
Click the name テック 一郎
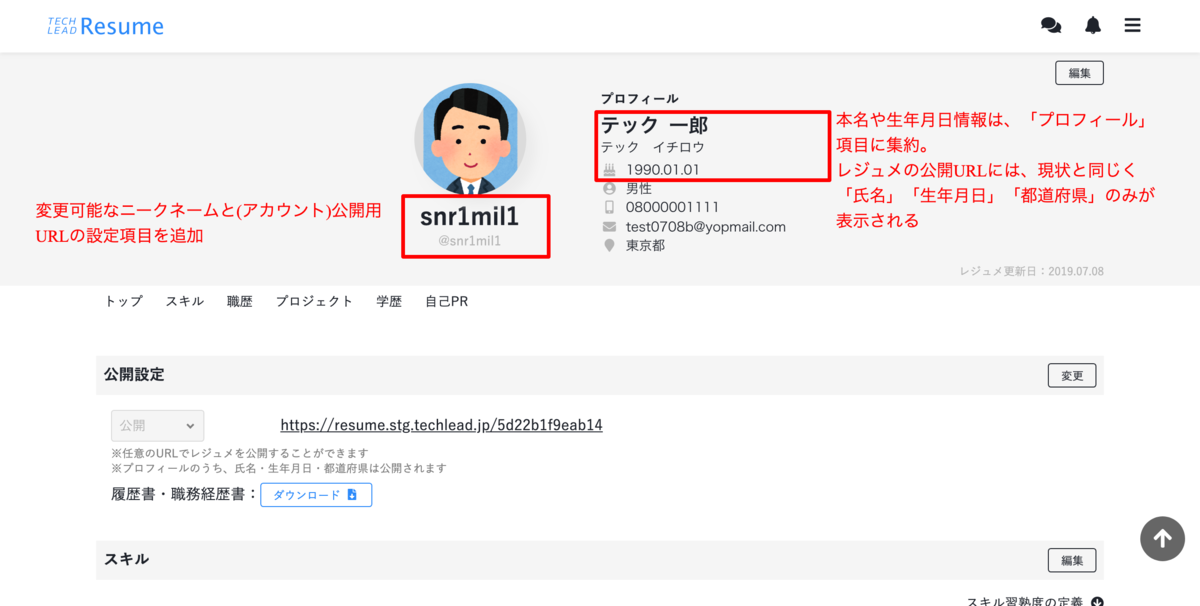tap(654, 125)
